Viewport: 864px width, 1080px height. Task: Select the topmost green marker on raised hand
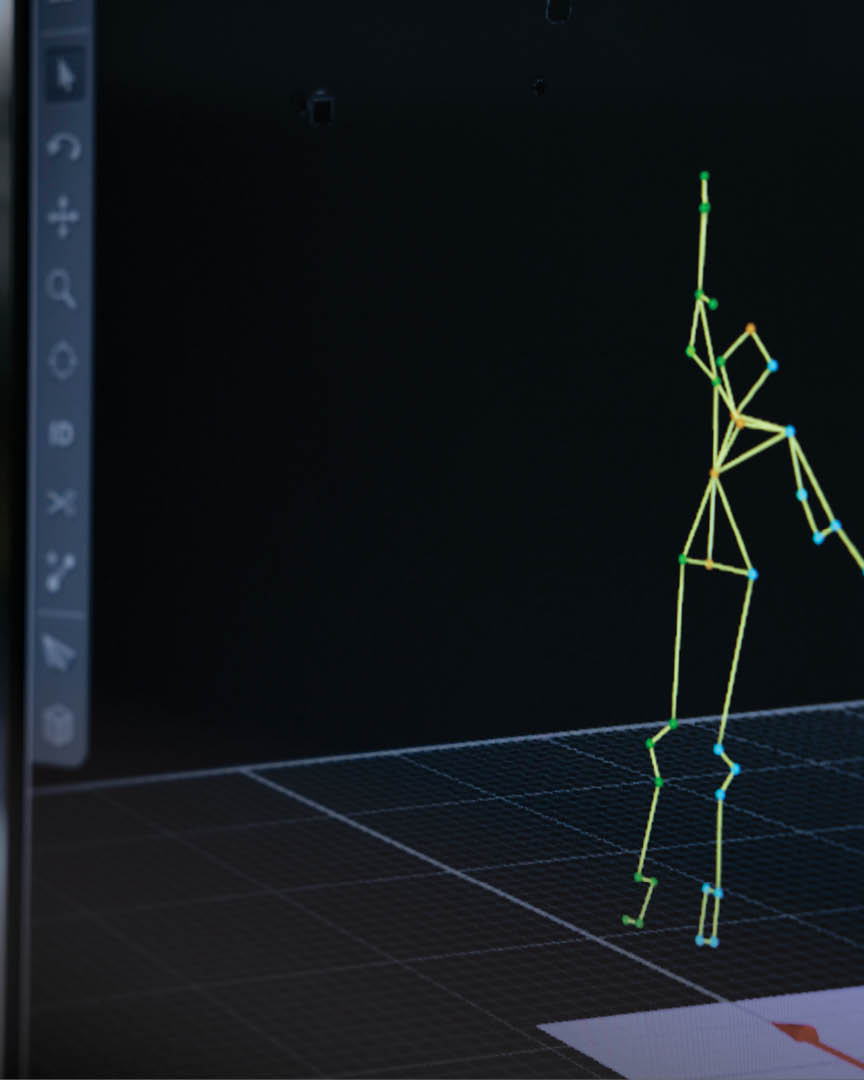click(704, 176)
